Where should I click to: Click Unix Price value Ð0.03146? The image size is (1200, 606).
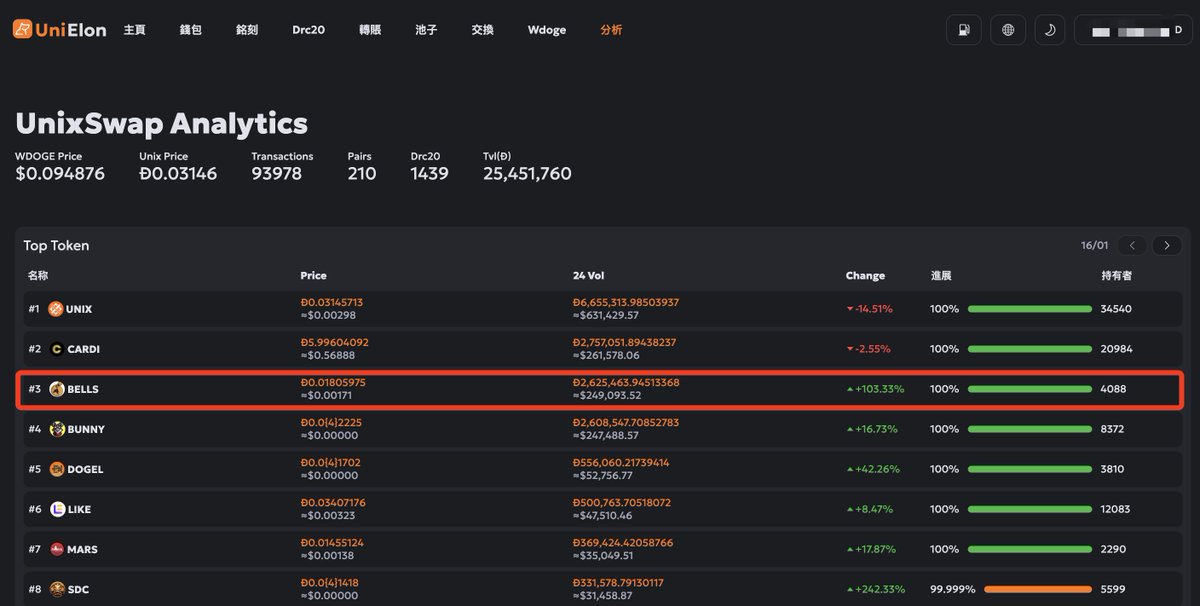point(178,174)
